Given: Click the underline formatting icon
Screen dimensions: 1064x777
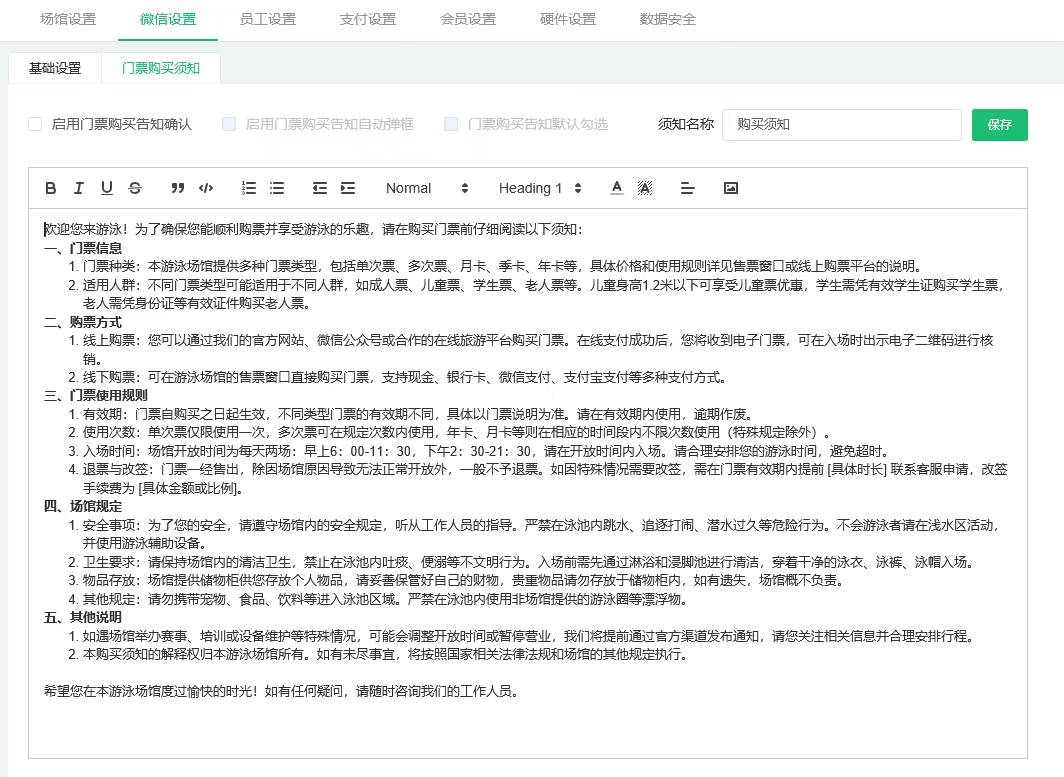Looking at the screenshot, I should [107, 188].
